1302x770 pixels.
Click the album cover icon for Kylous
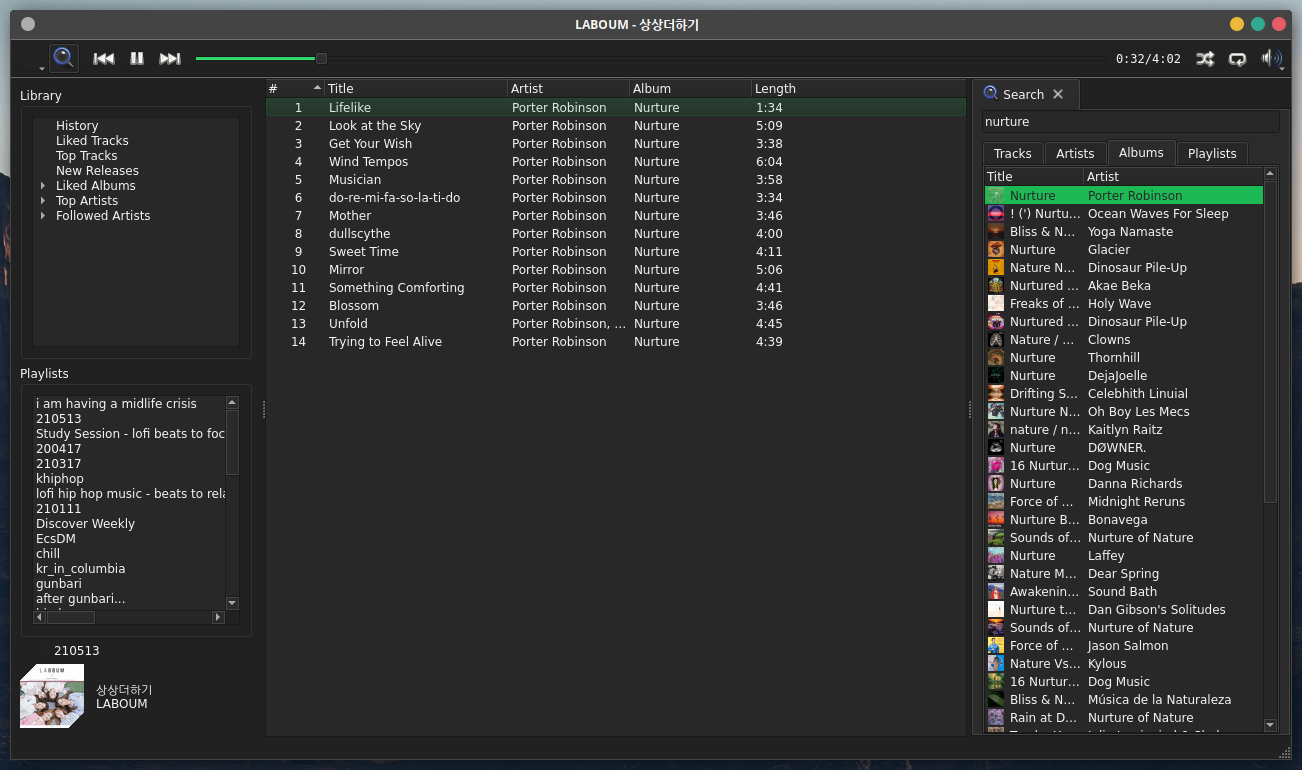tap(995, 664)
